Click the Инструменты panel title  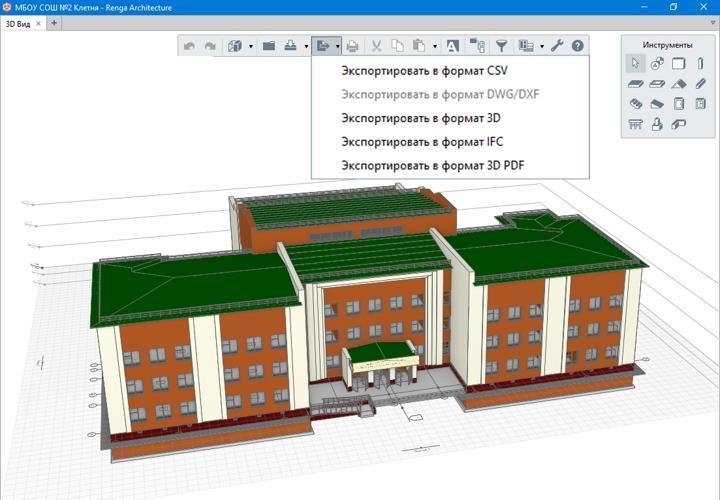click(x=667, y=45)
